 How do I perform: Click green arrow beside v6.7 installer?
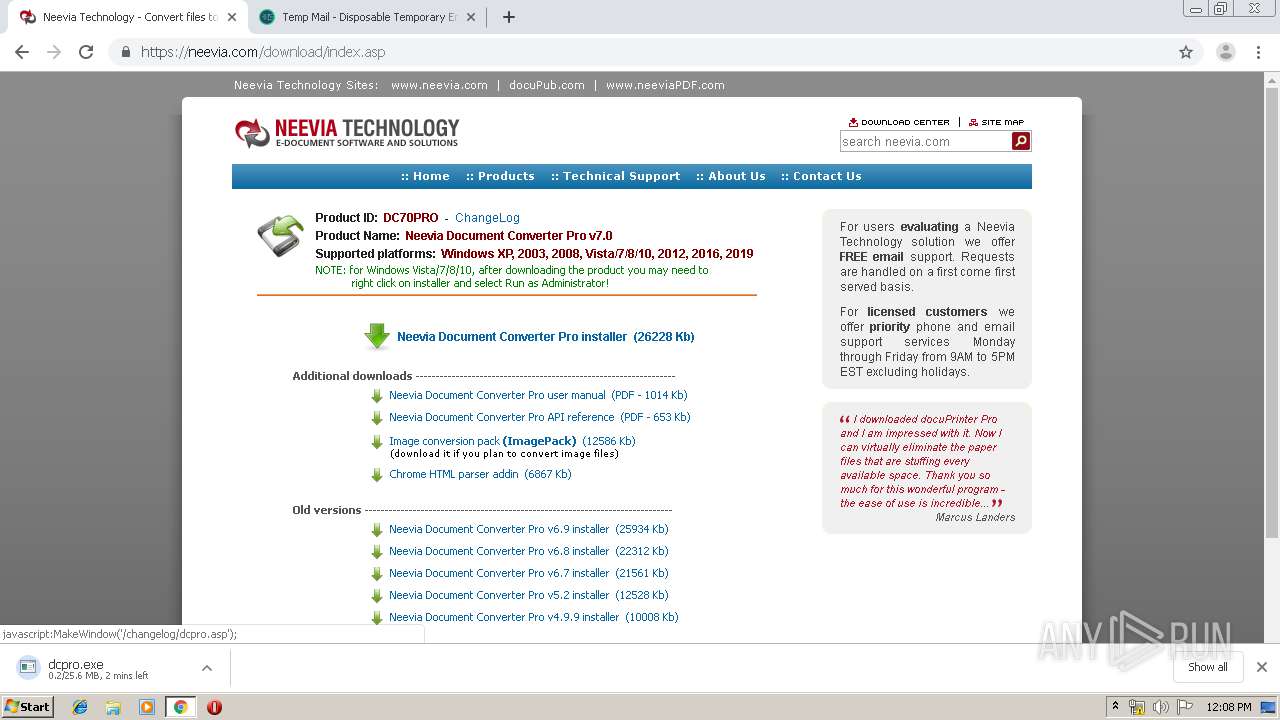[x=377, y=574]
